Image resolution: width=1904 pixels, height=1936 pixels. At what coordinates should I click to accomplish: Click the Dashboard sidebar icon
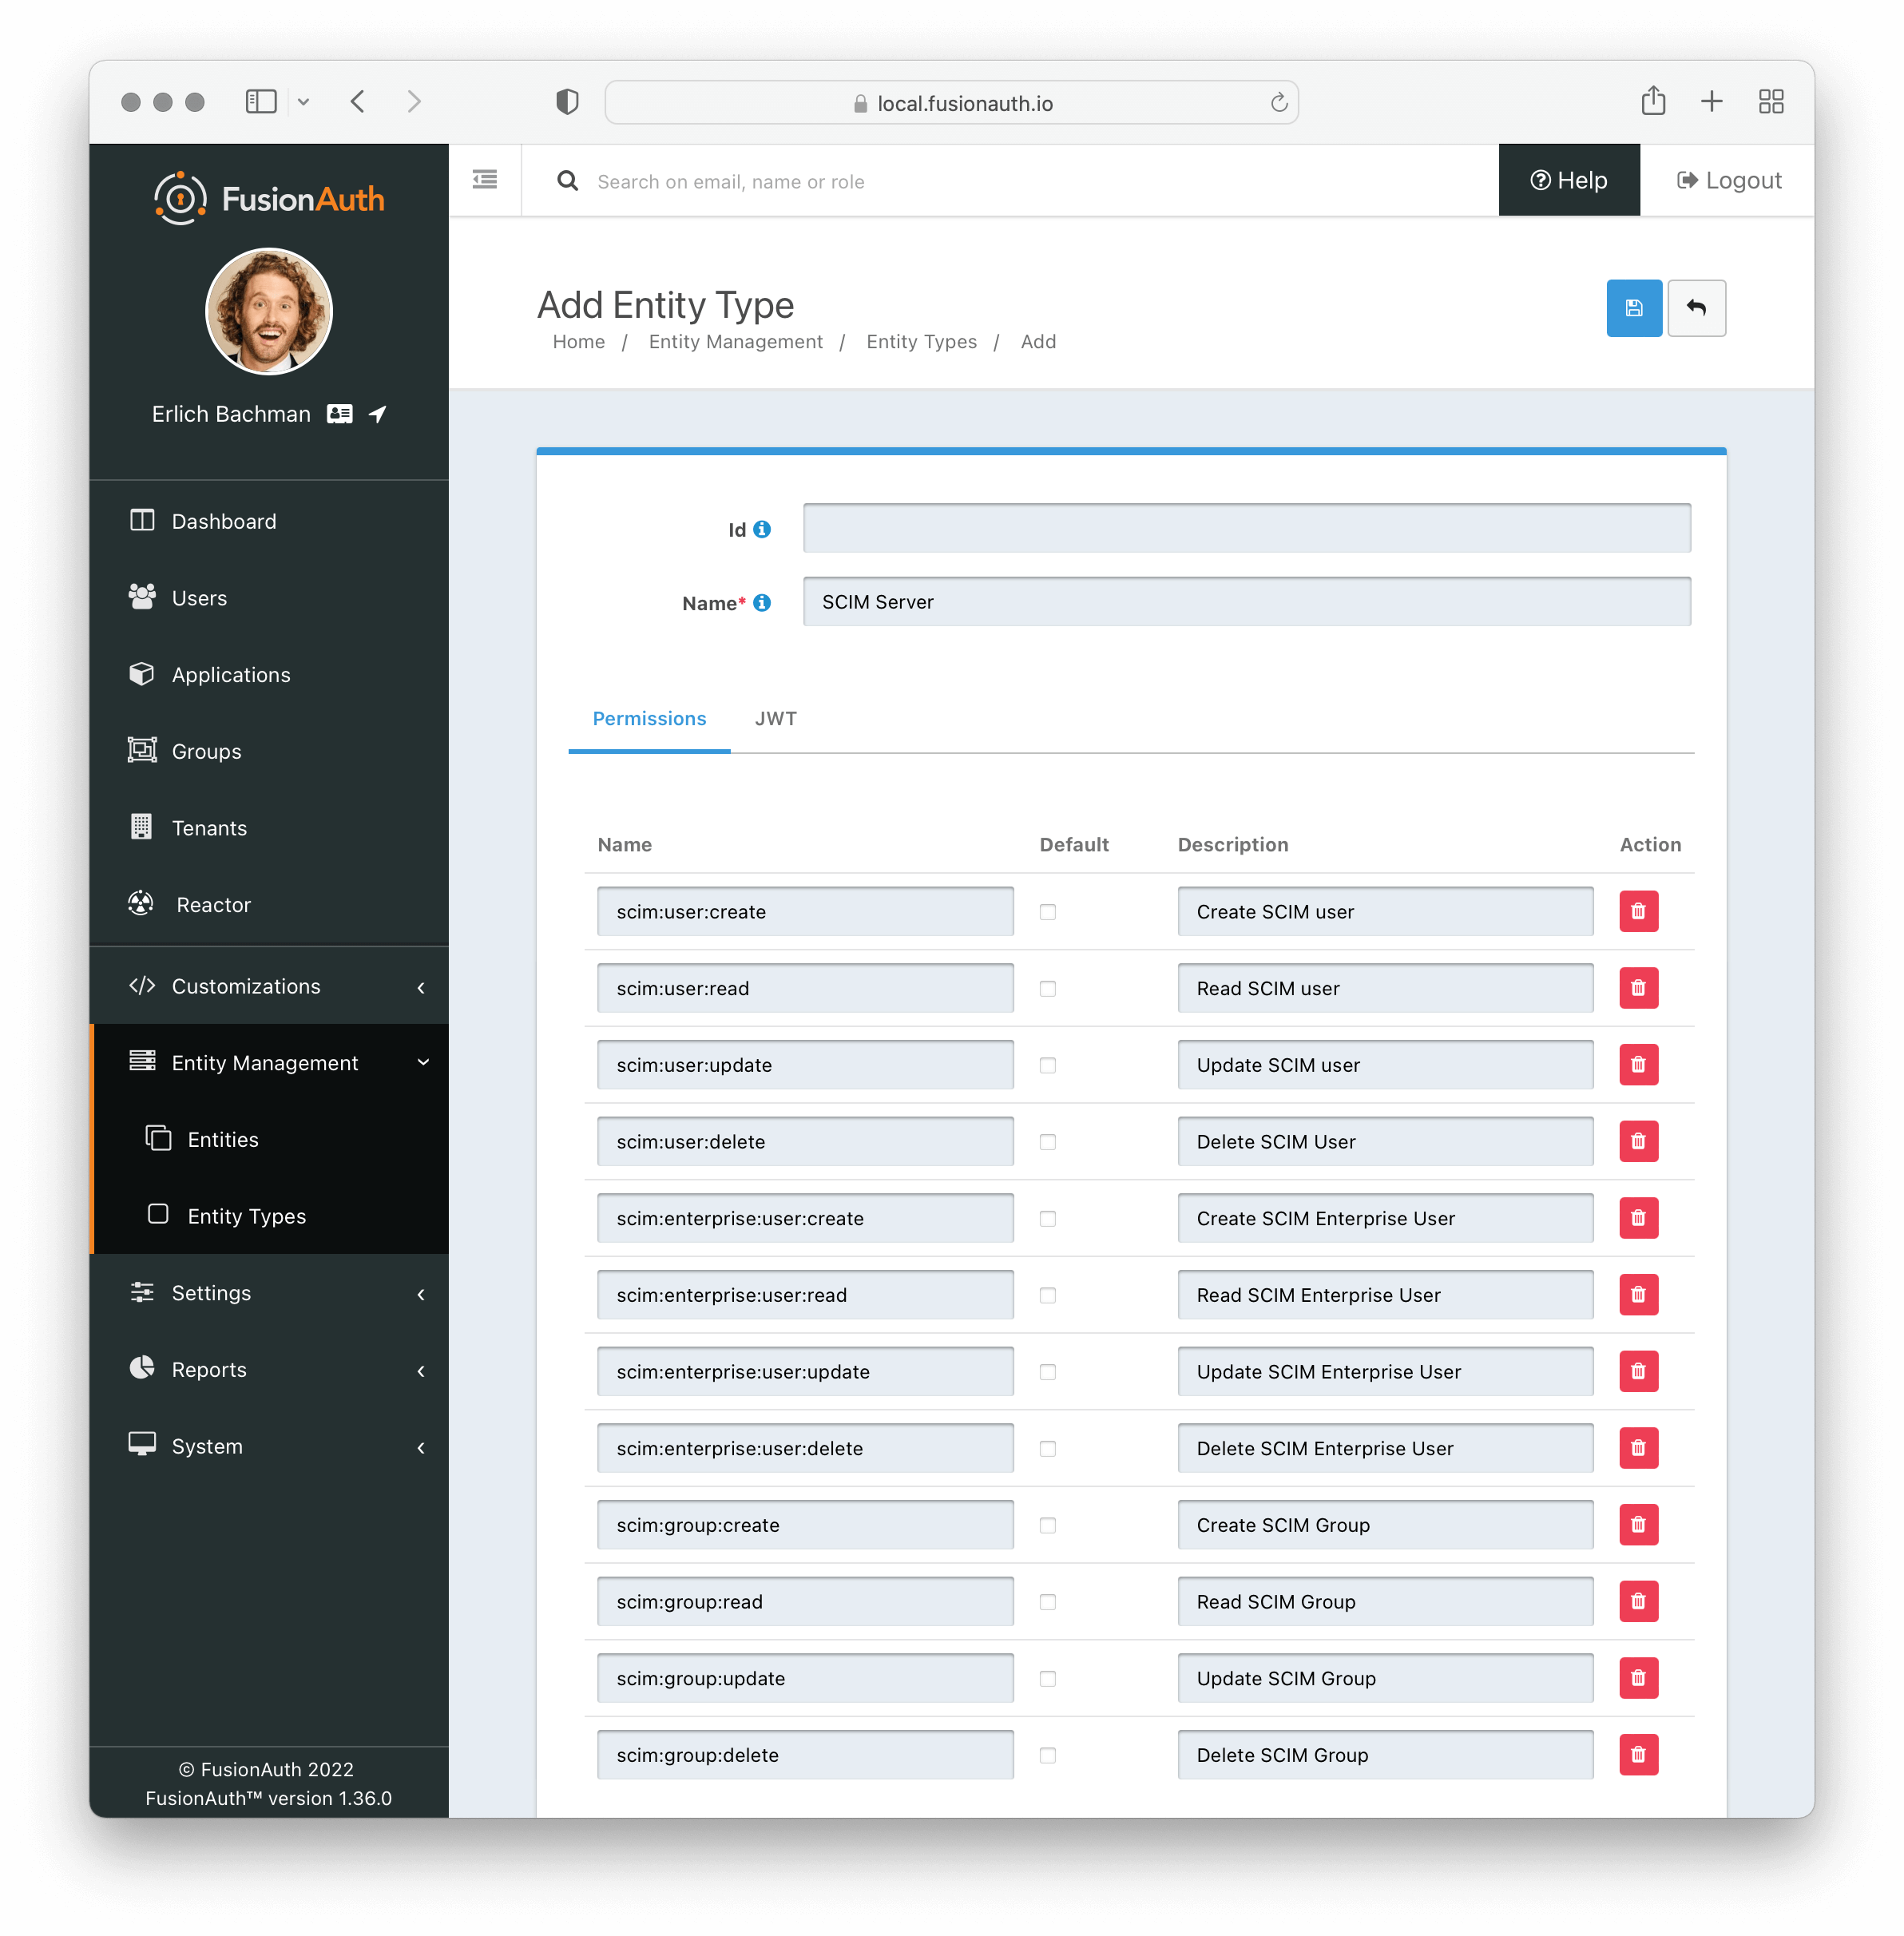(x=141, y=520)
